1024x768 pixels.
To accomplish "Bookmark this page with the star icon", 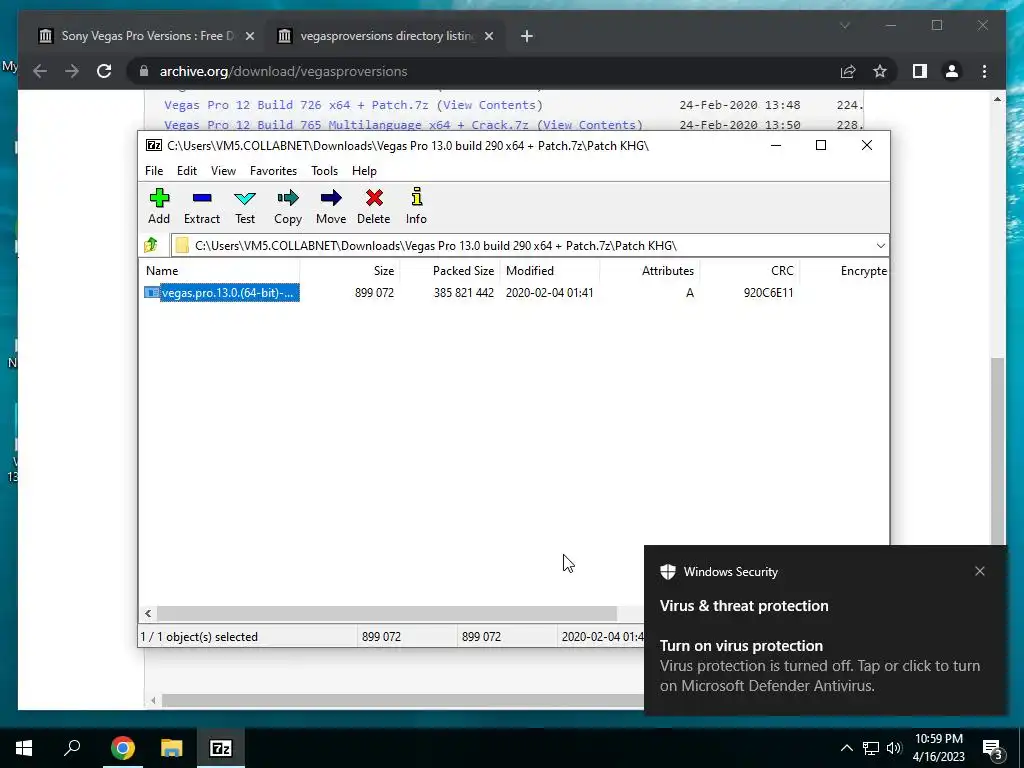I will coord(880,71).
